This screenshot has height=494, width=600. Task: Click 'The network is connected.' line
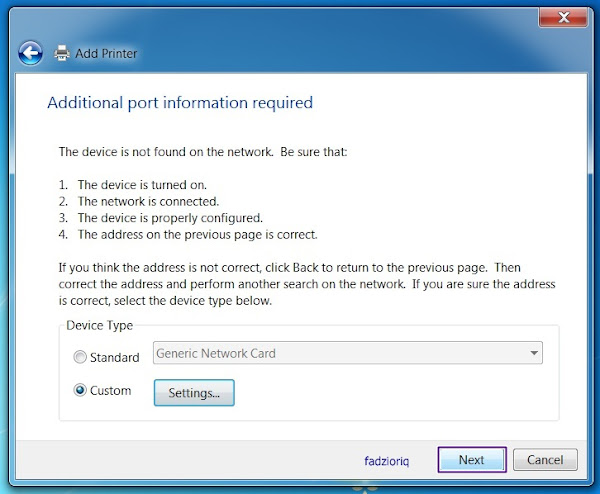click(x=148, y=201)
